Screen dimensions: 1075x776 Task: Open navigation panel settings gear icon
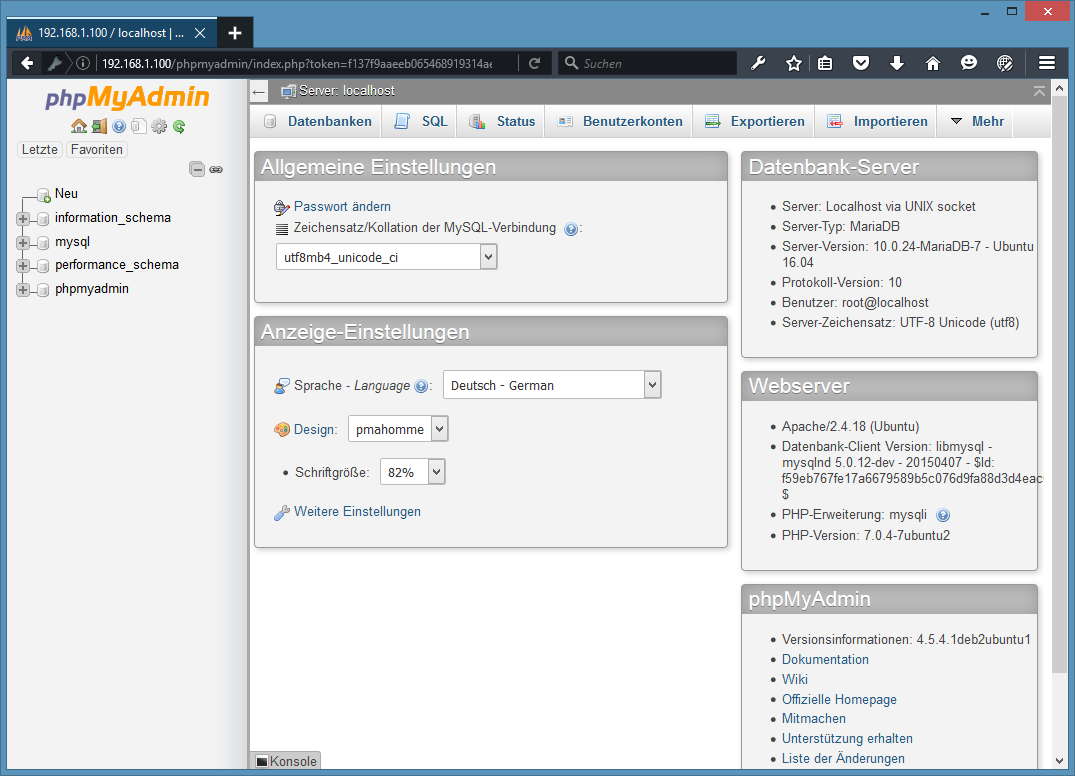click(x=159, y=126)
